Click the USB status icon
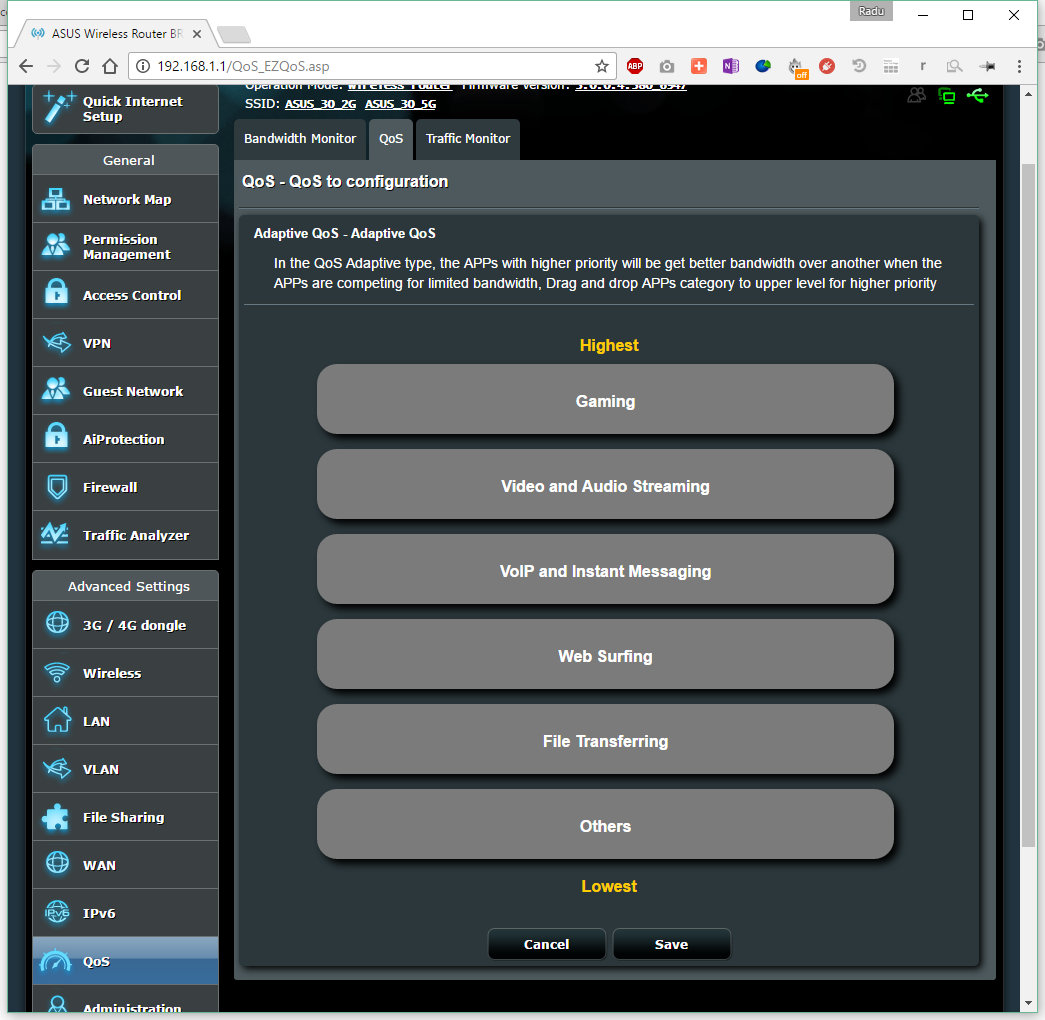Screen dimensions: 1045x1020 click(x=977, y=96)
